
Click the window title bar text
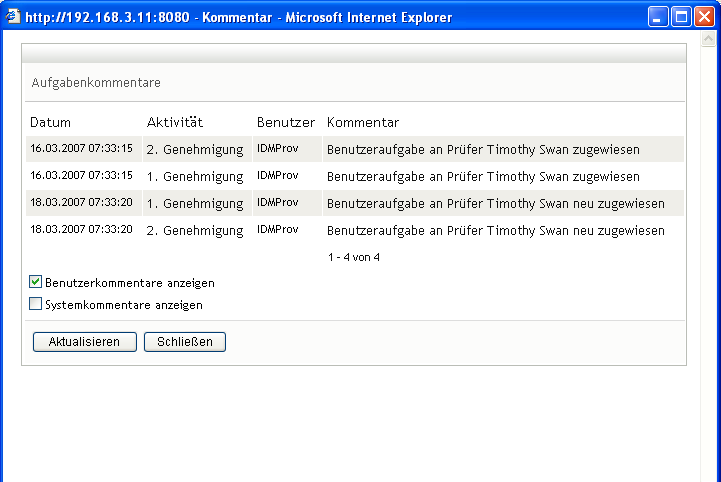click(x=238, y=17)
